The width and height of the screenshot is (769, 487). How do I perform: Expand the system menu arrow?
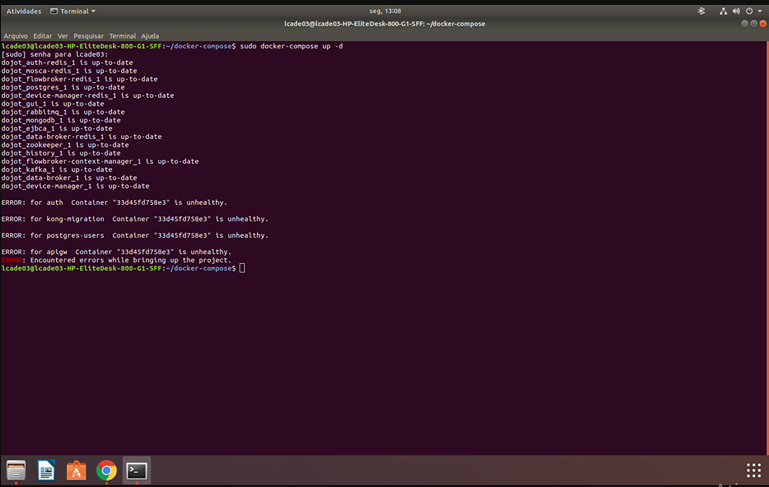click(760, 11)
